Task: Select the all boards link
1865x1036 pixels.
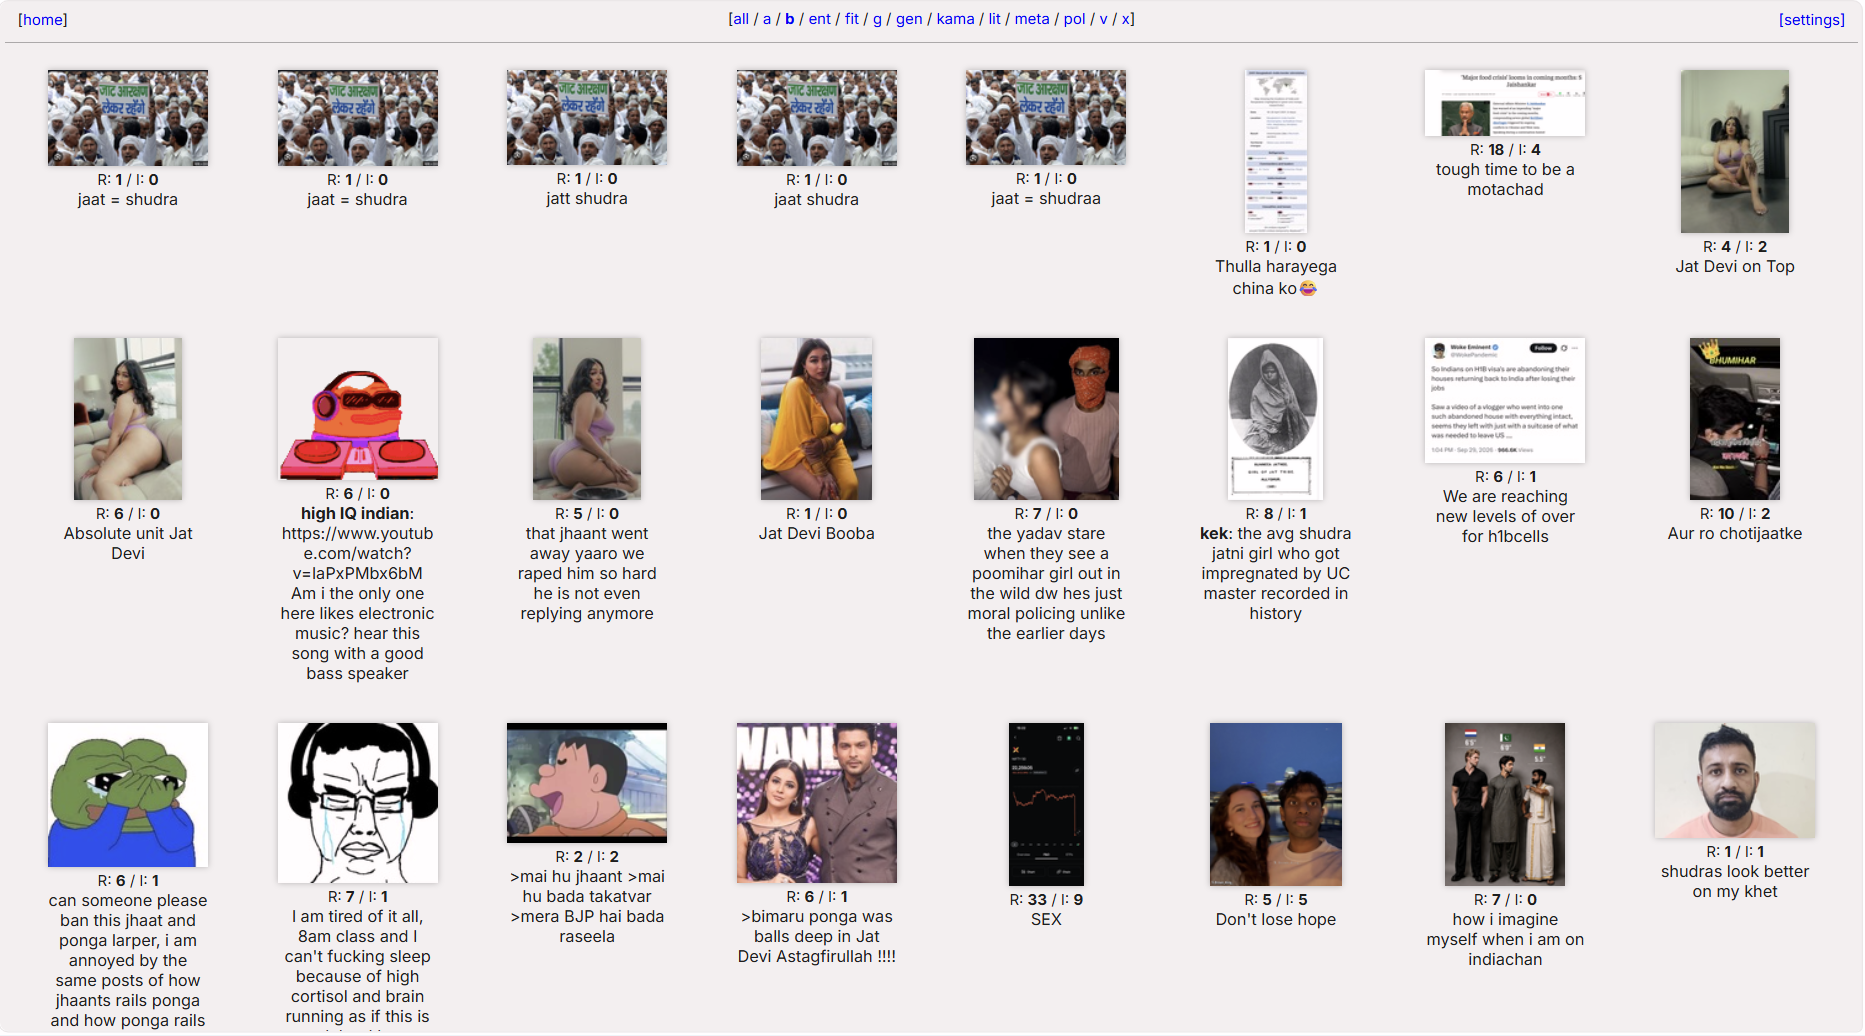Action: coord(740,19)
